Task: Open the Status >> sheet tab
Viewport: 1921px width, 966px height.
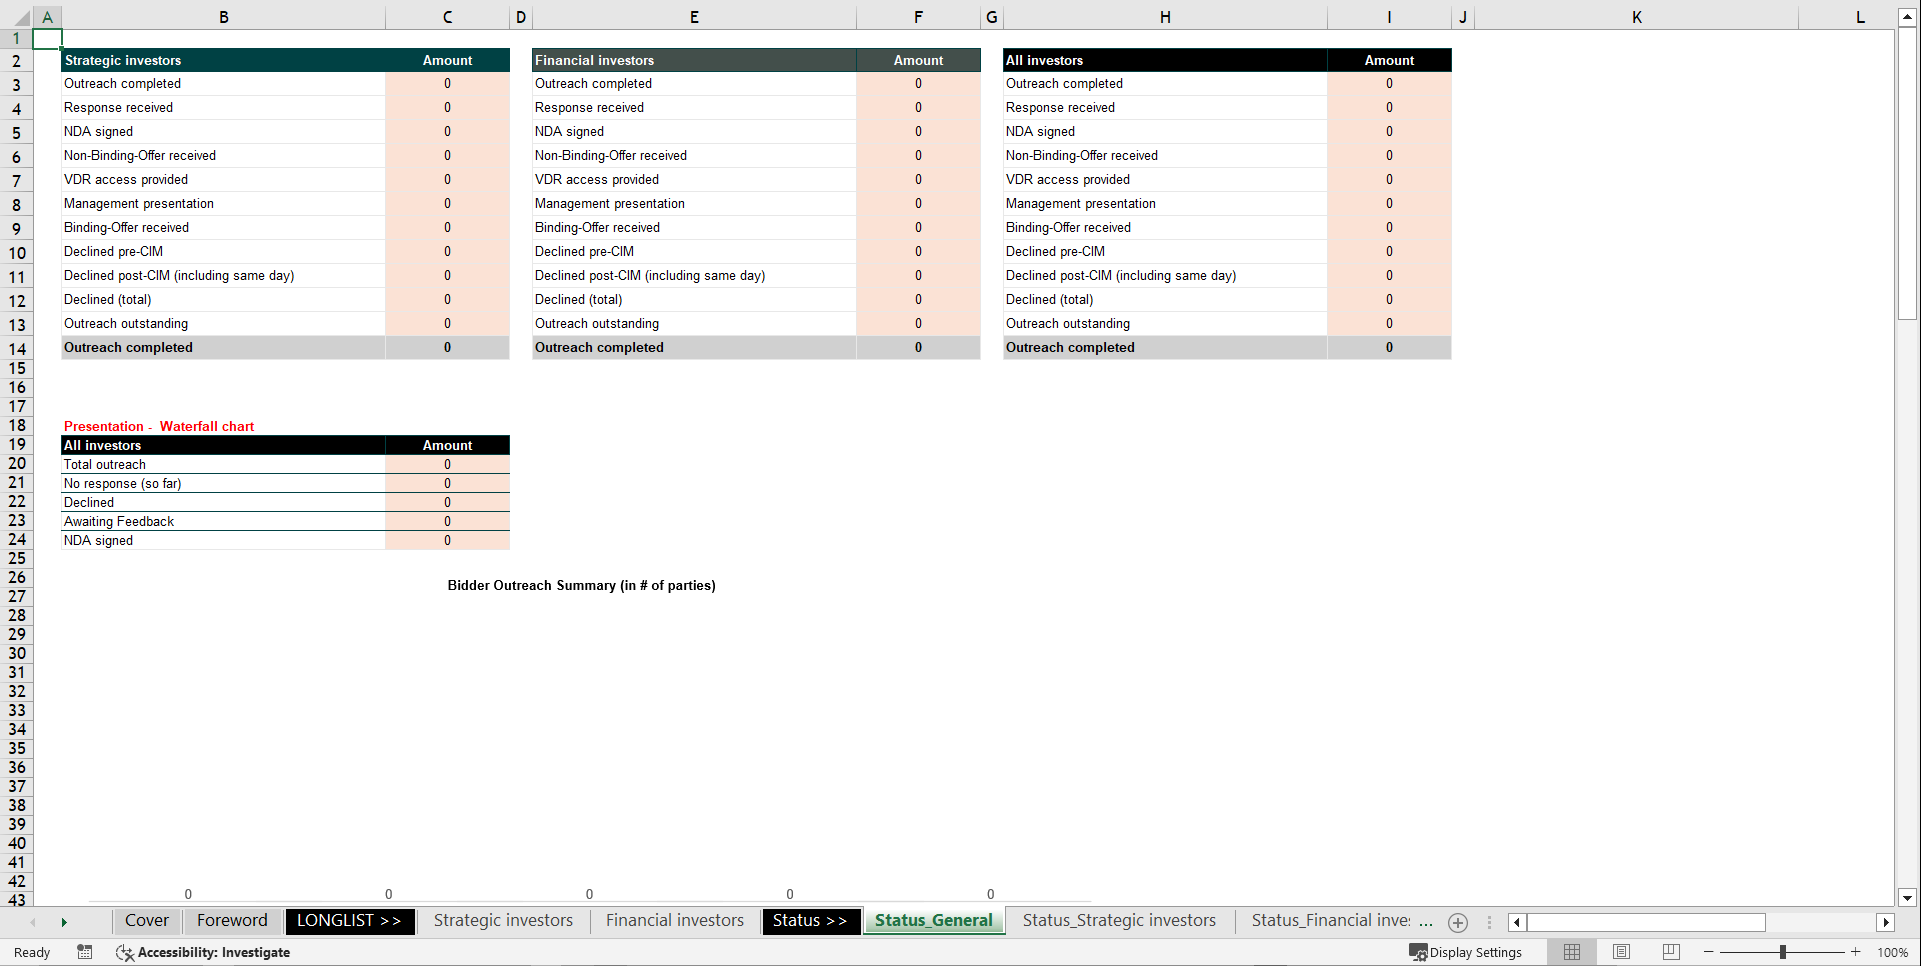Action: 810,921
